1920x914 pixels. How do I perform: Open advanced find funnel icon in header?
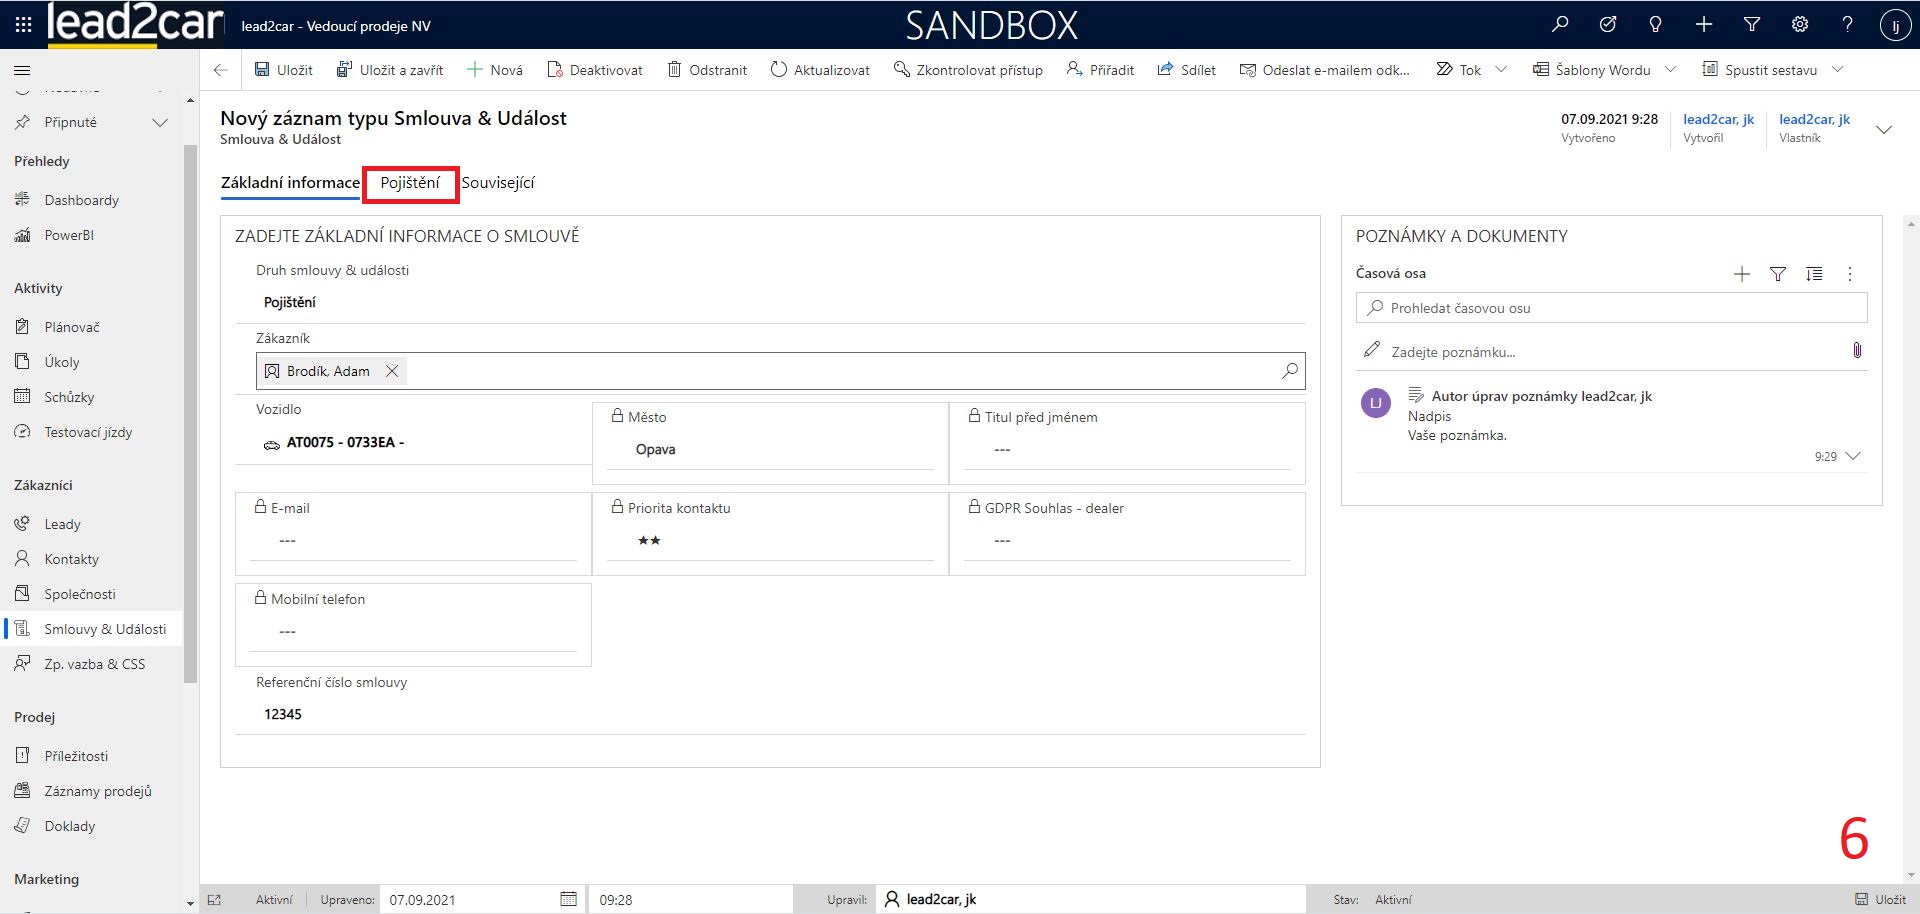tap(1751, 25)
